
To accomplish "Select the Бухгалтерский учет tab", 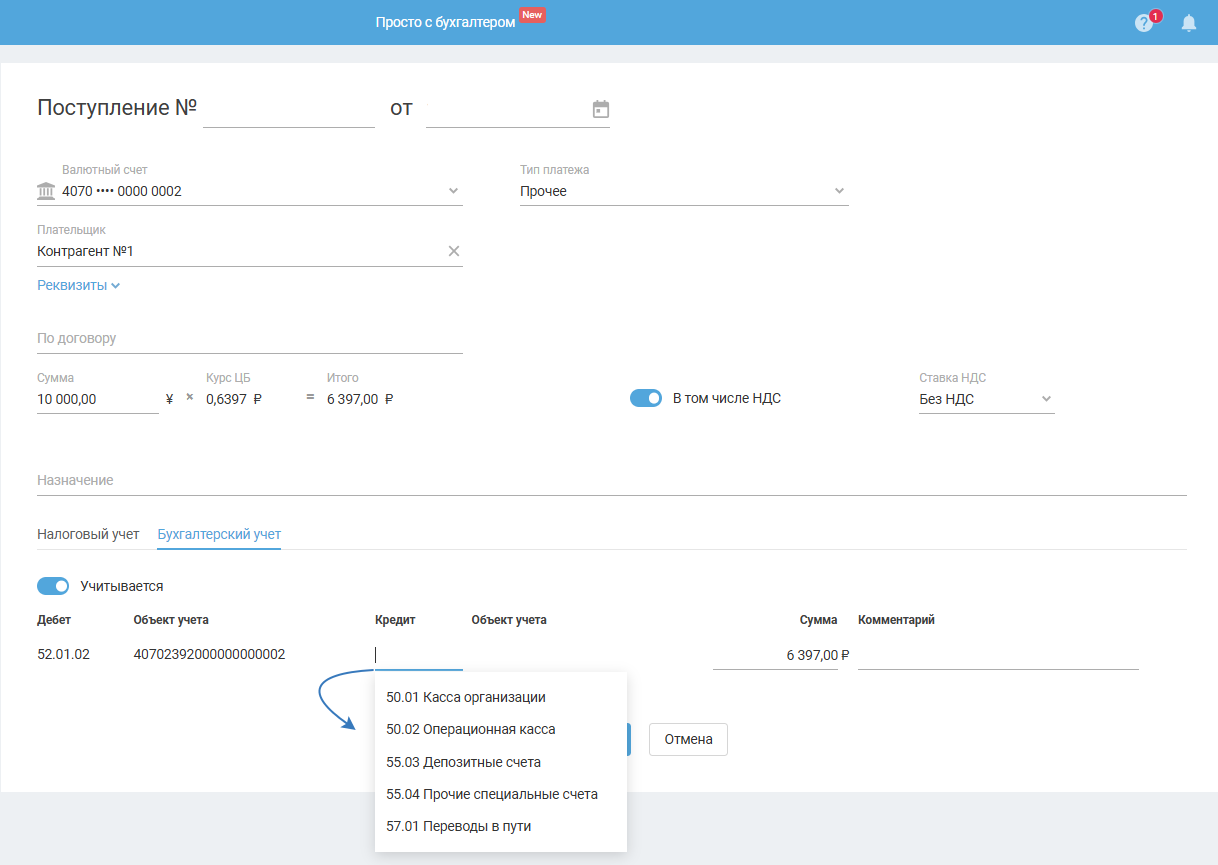I will click(219, 534).
